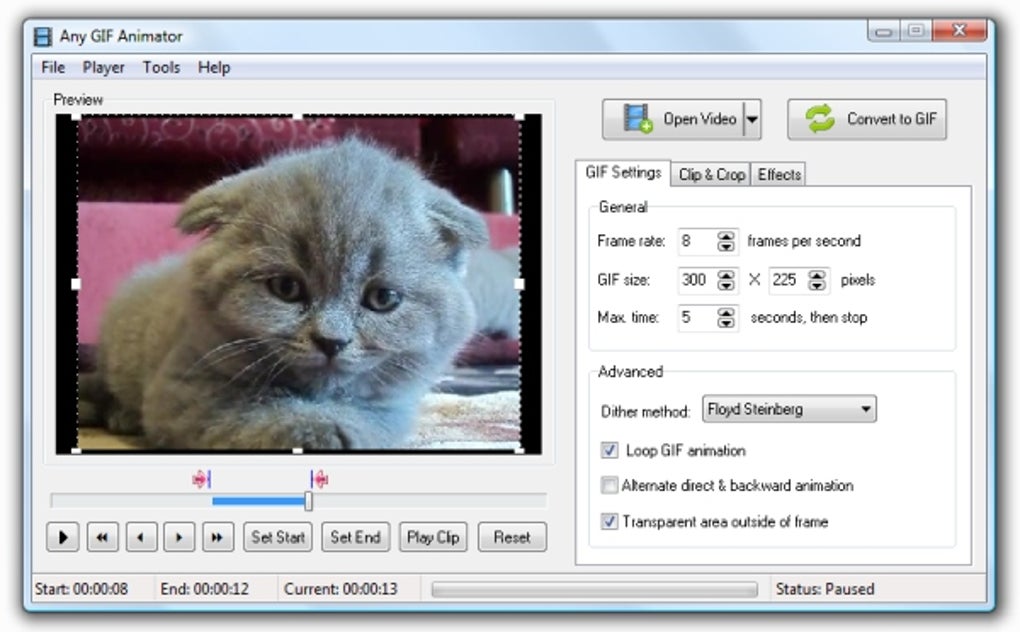Increase GIF width with the up arrow
This screenshot has height=632, width=1020.
(x=726, y=274)
